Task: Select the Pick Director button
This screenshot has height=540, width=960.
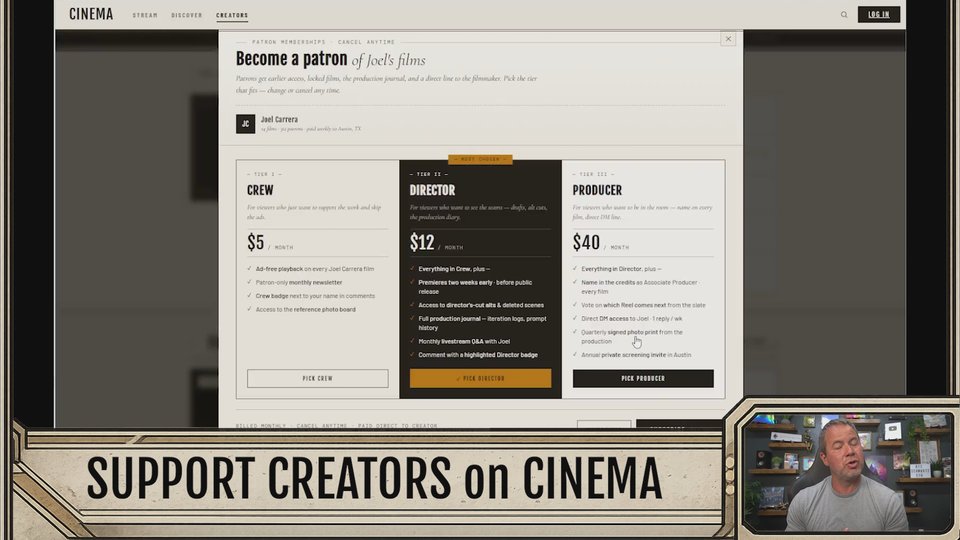Action: (x=480, y=378)
